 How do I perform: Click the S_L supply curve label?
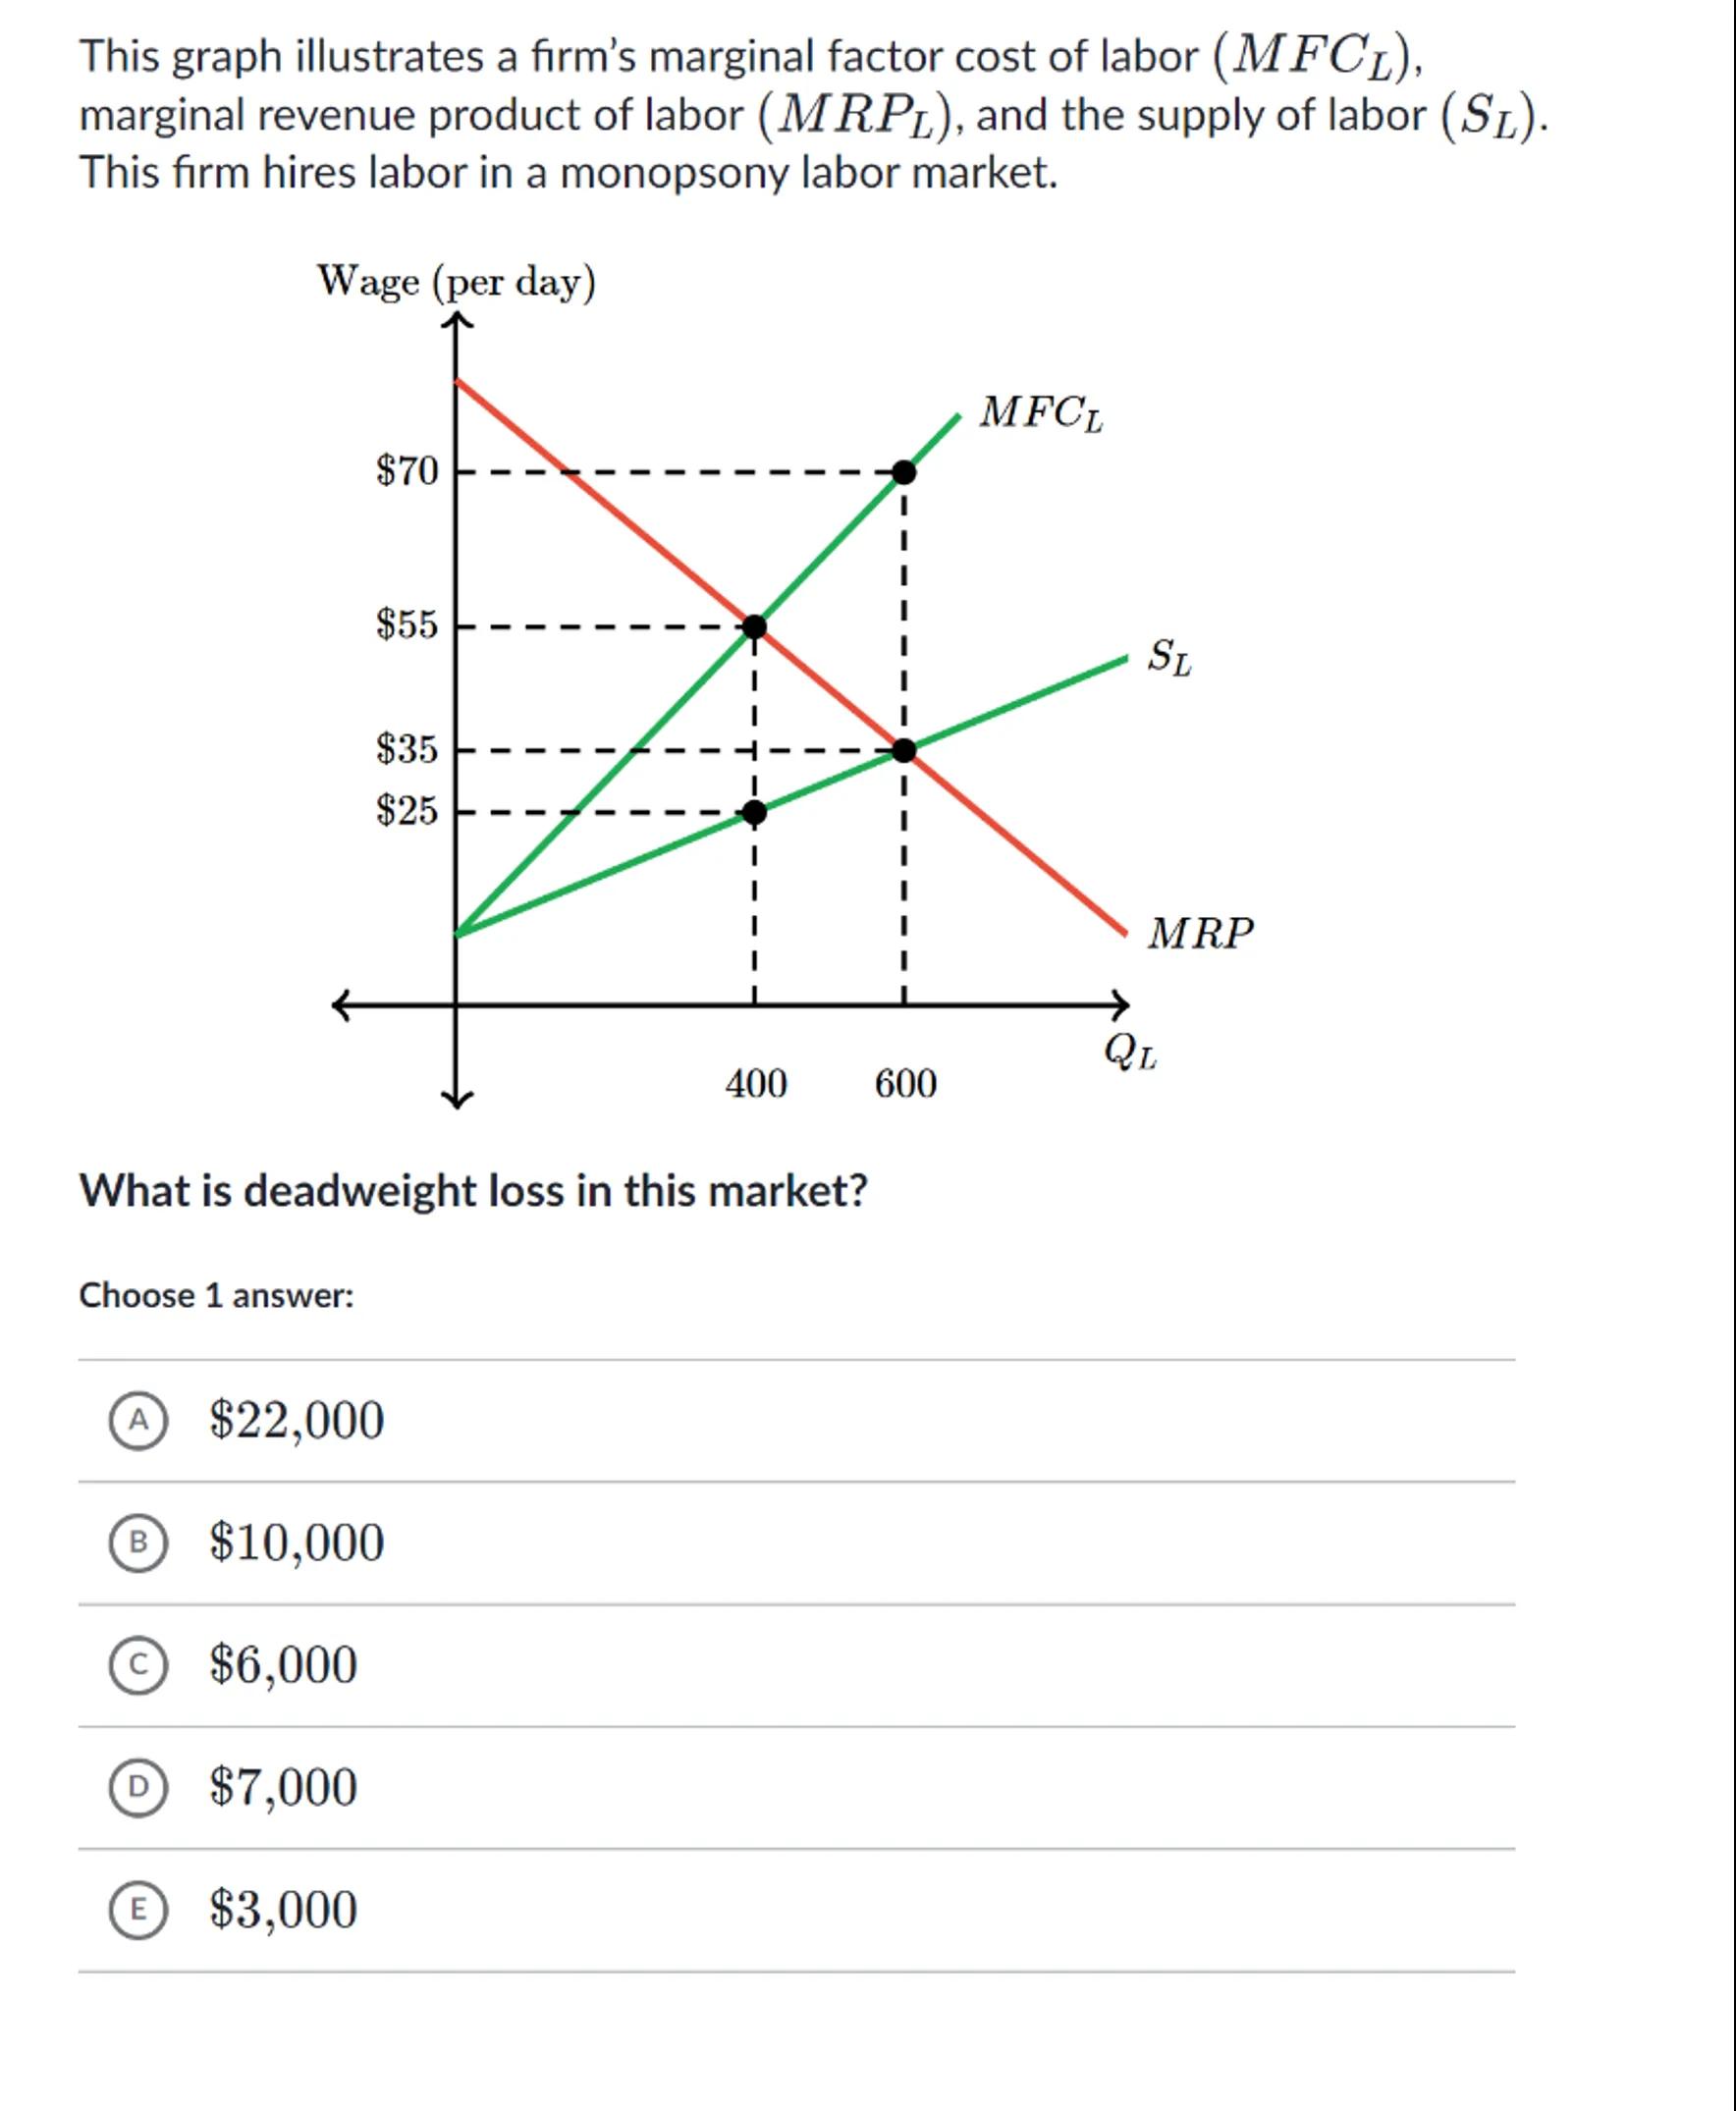1169,657
